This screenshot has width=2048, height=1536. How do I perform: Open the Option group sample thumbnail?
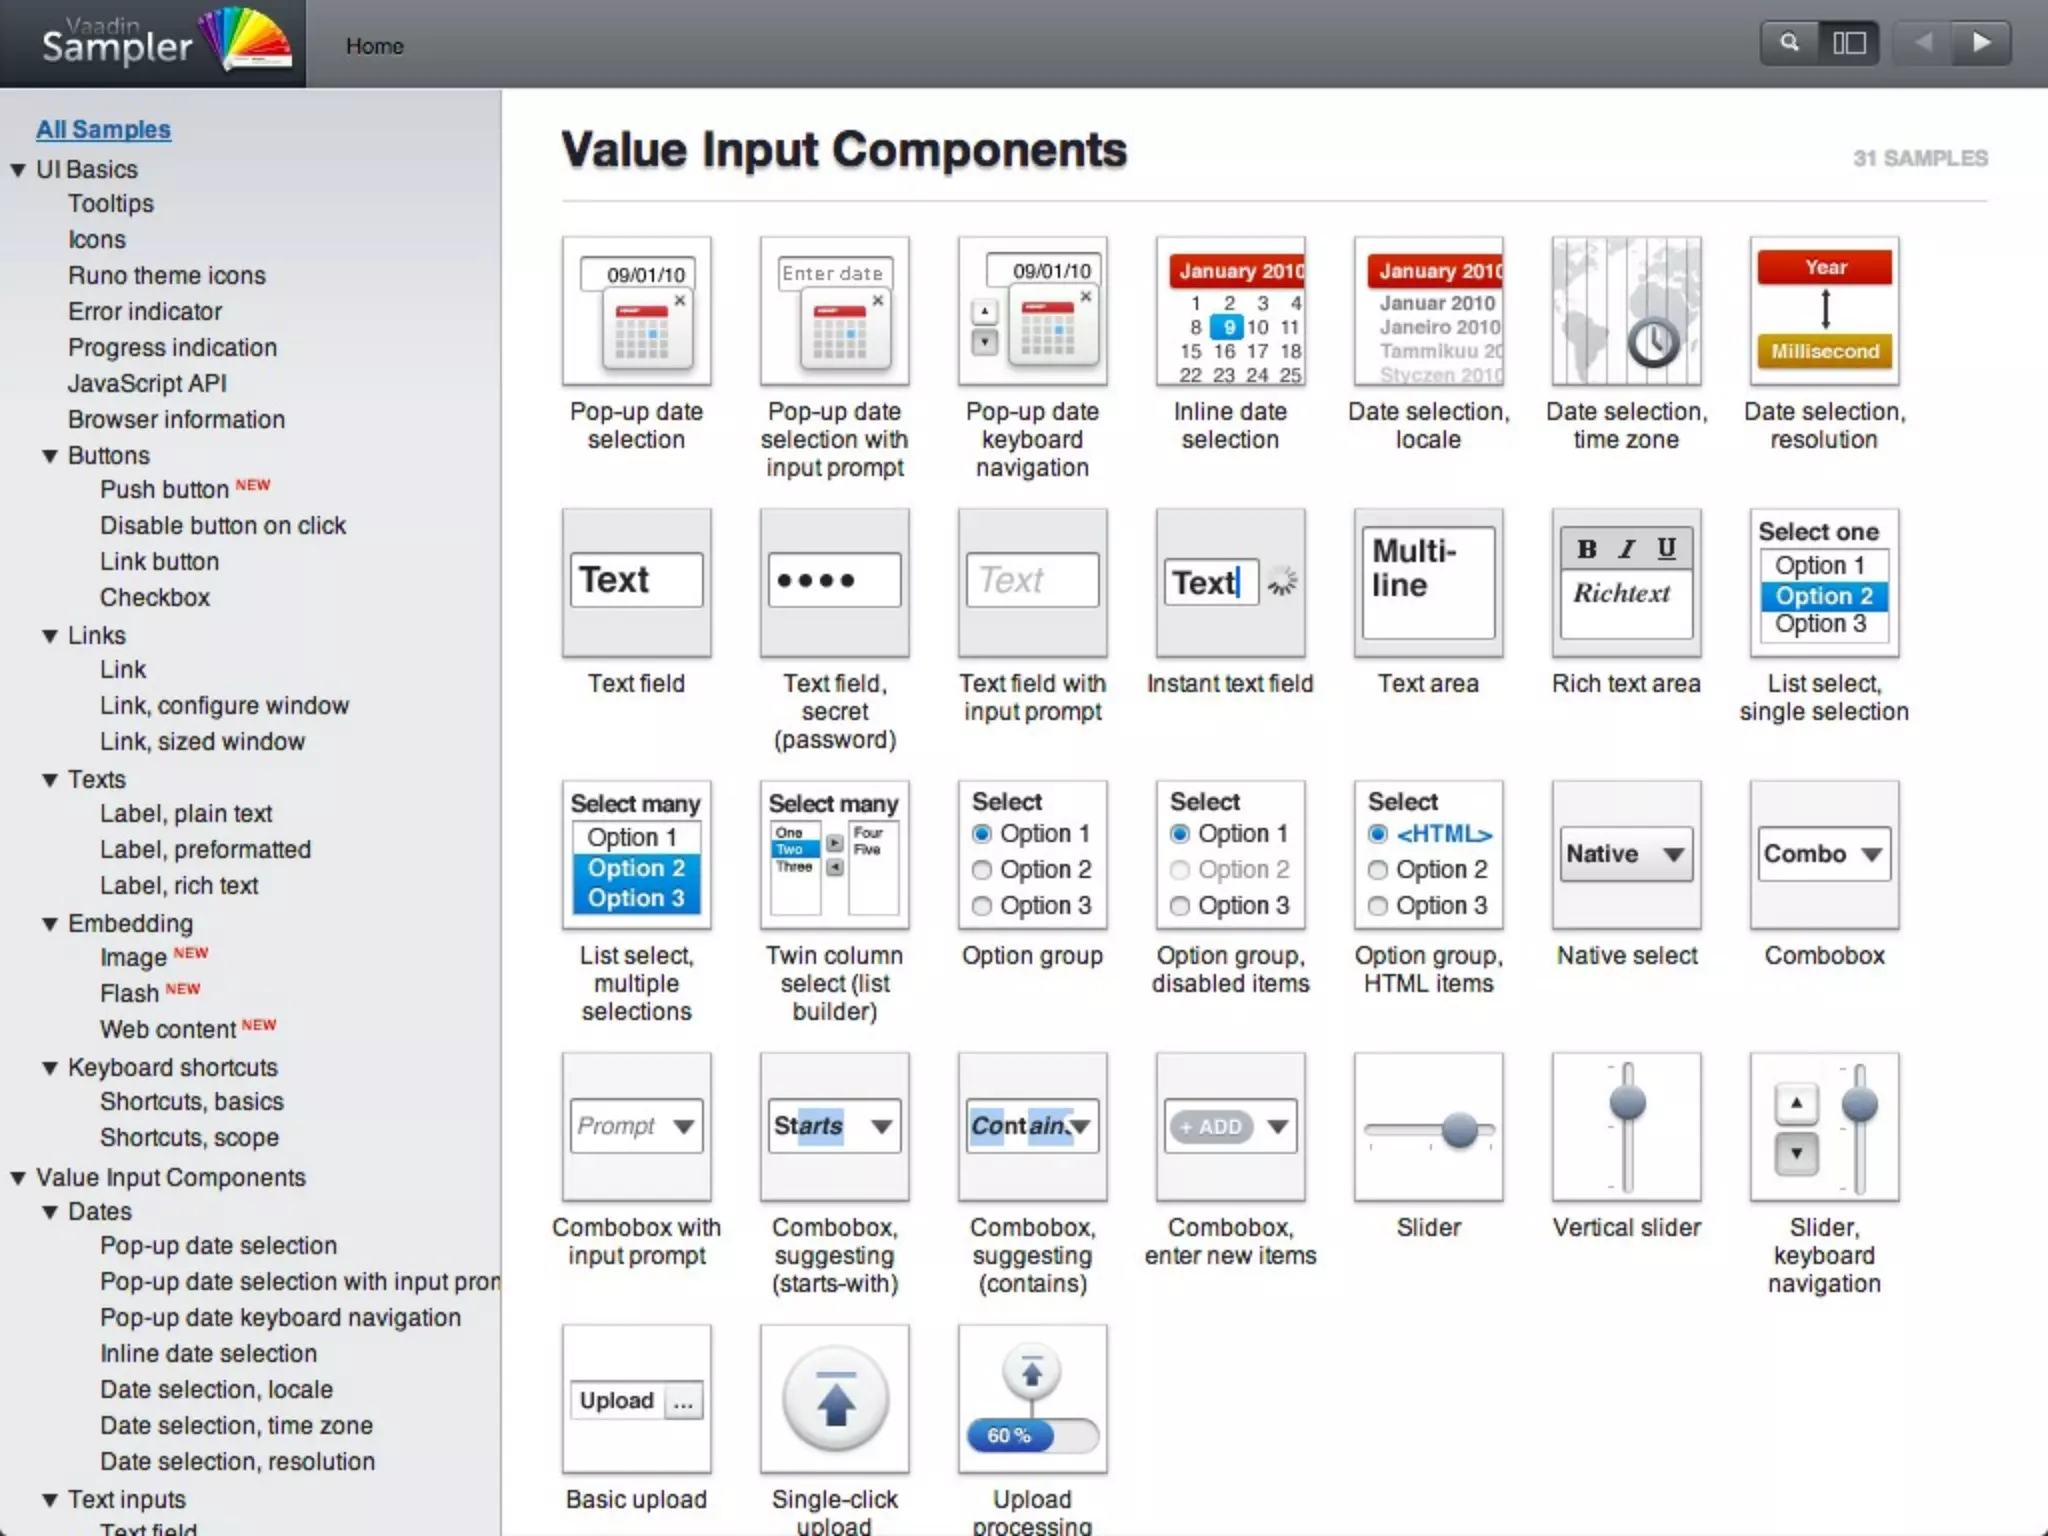1032,855
